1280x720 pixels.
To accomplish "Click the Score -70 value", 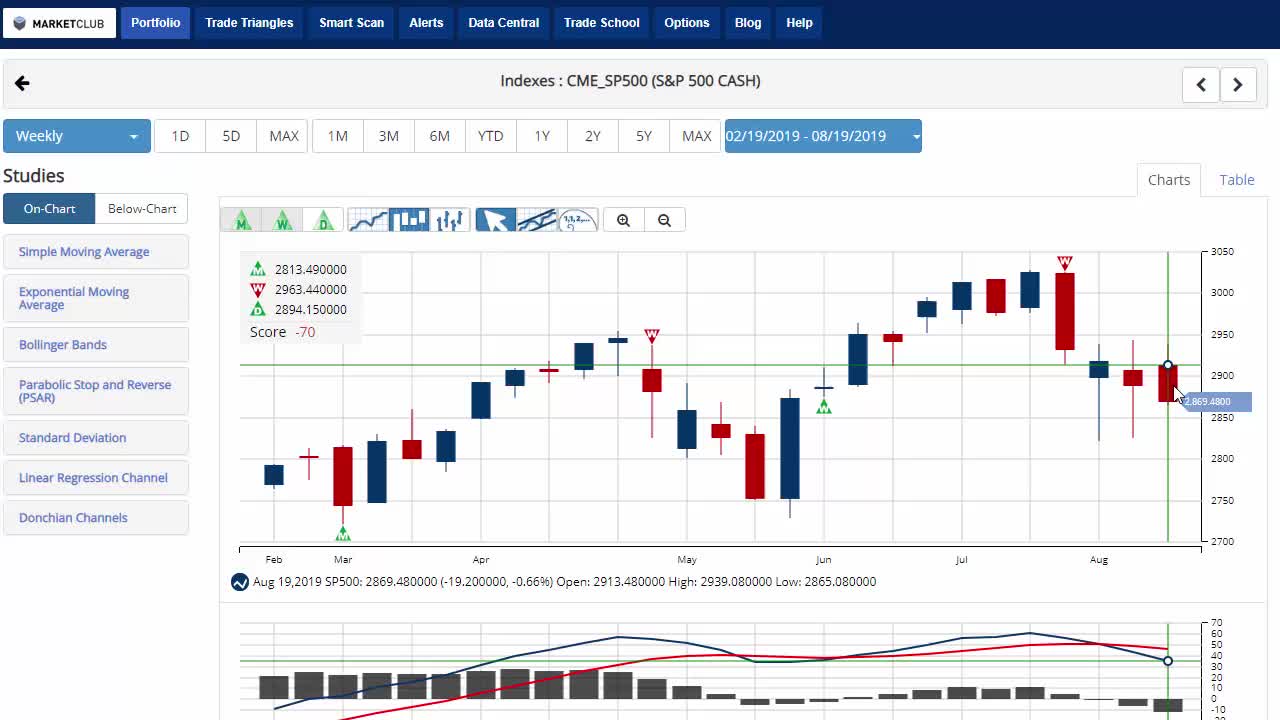I will 305,332.
